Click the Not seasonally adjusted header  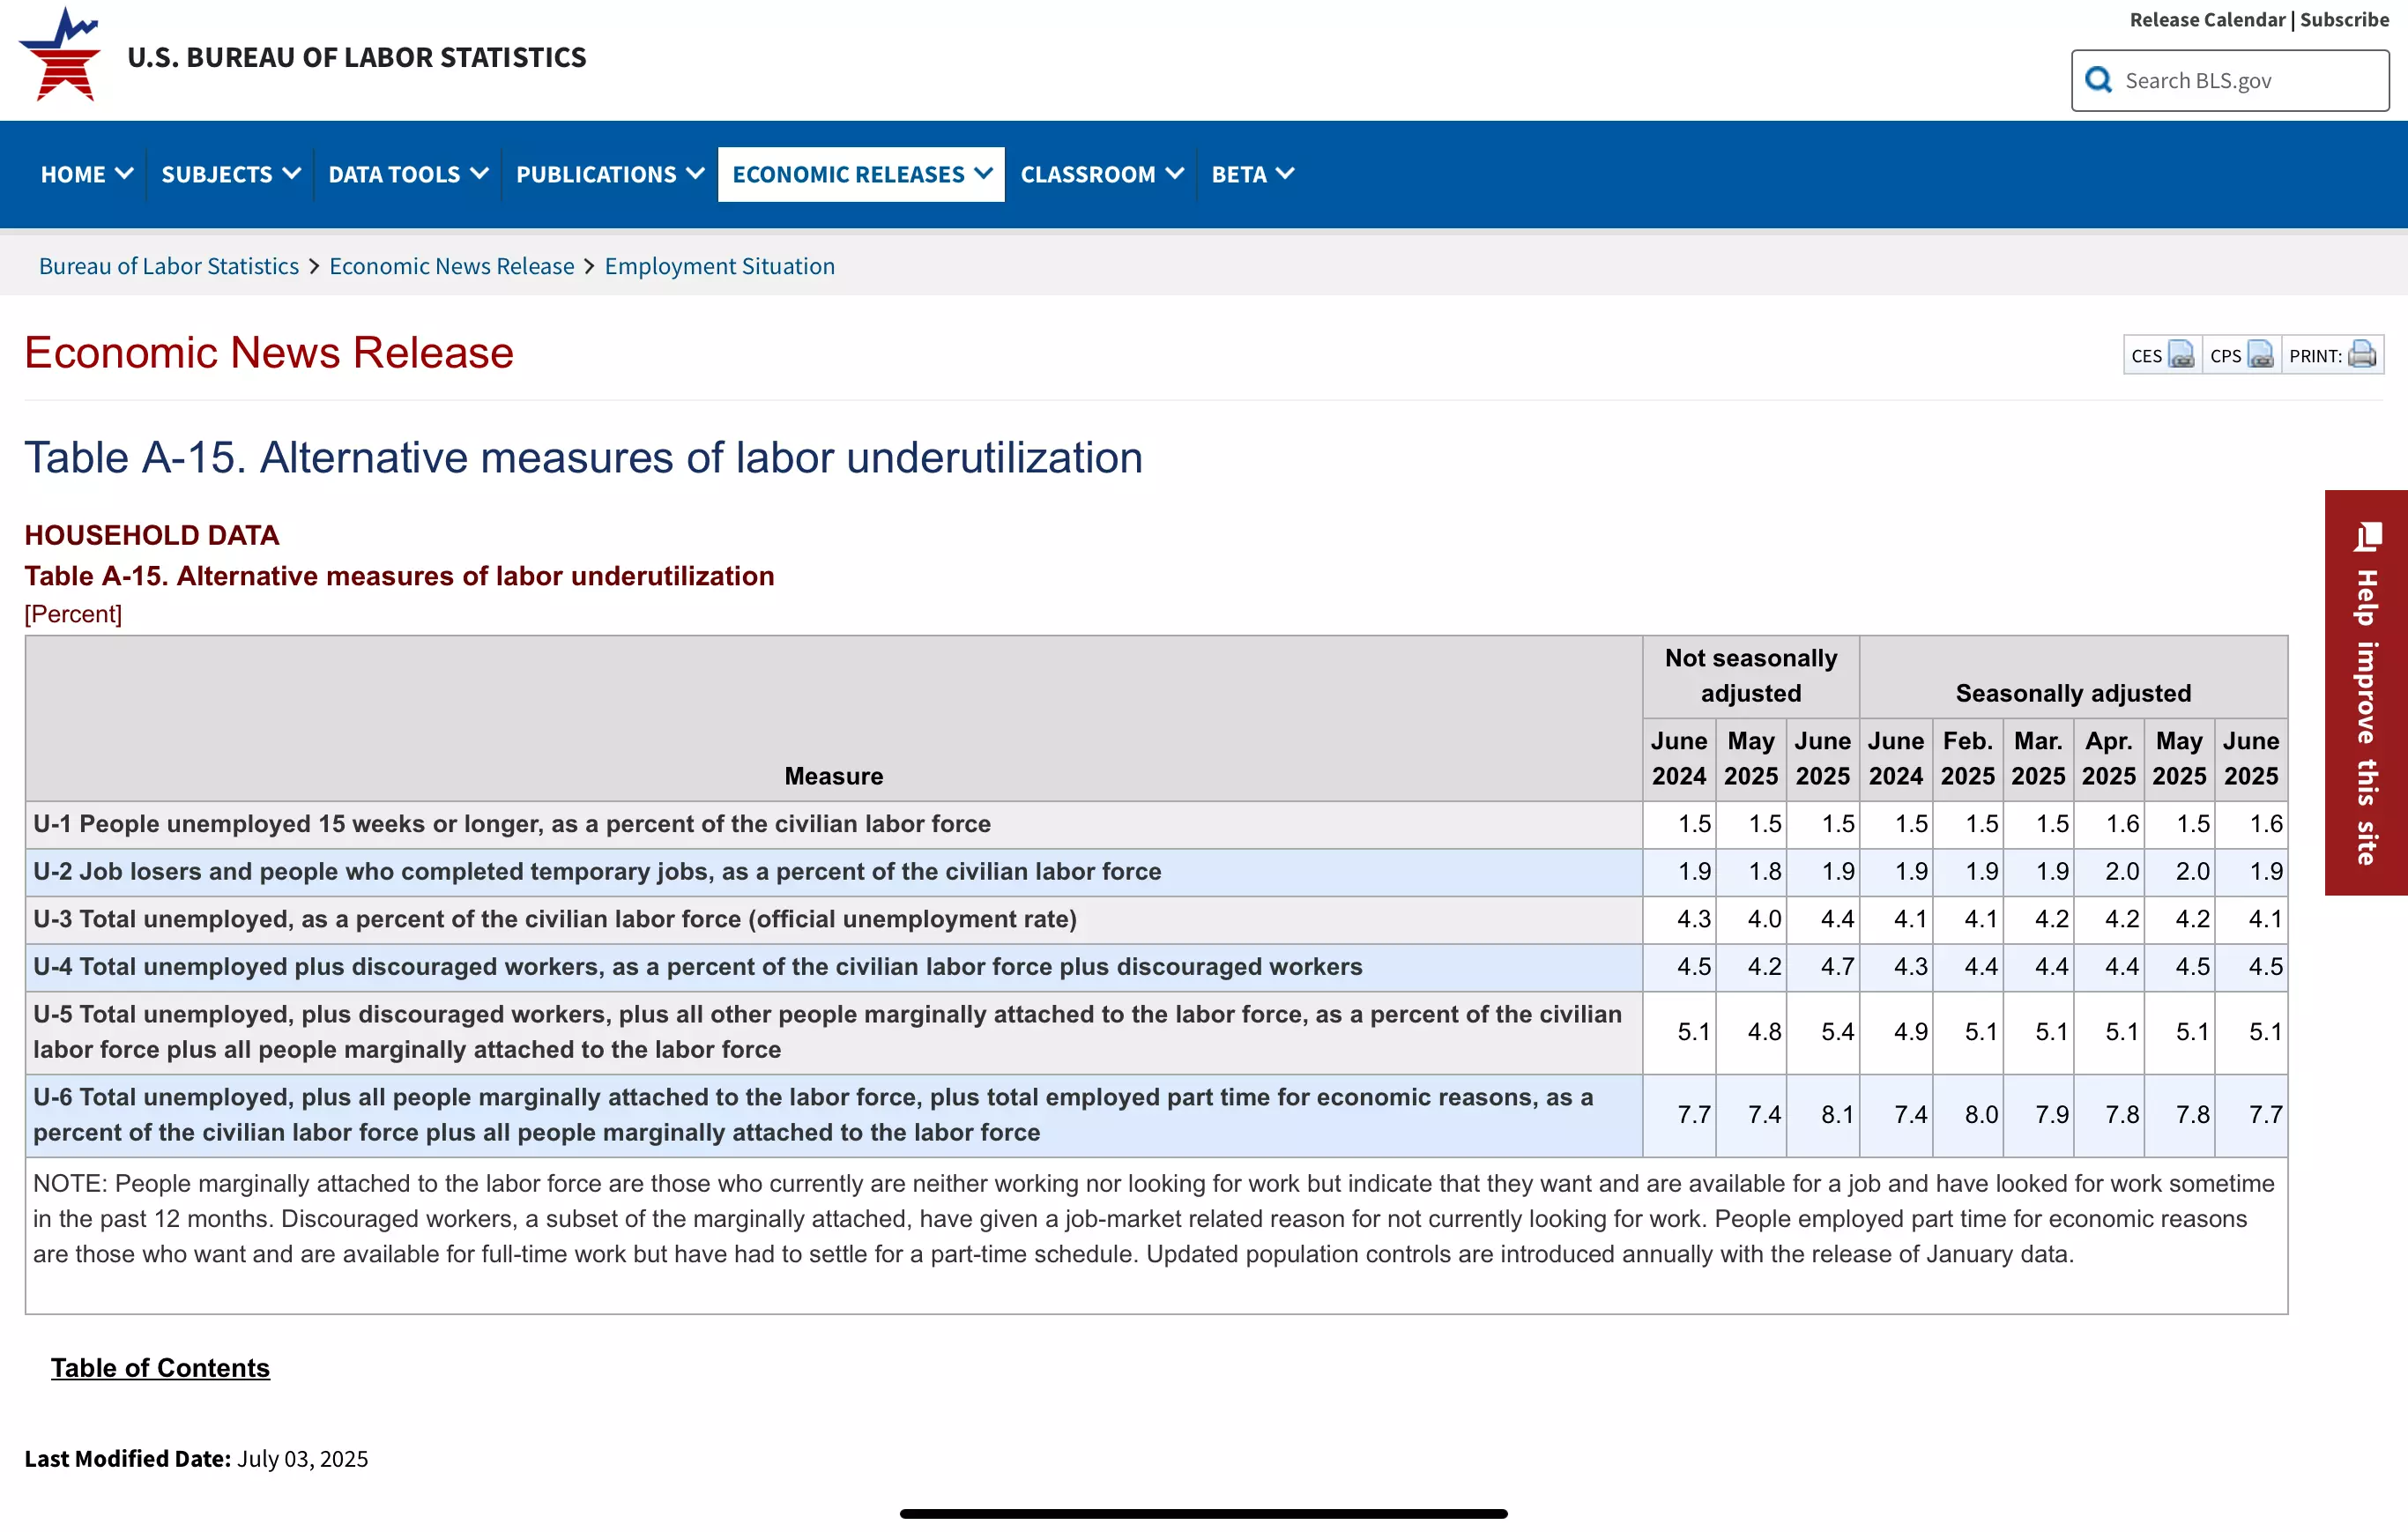pyautogui.click(x=1751, y=676)
